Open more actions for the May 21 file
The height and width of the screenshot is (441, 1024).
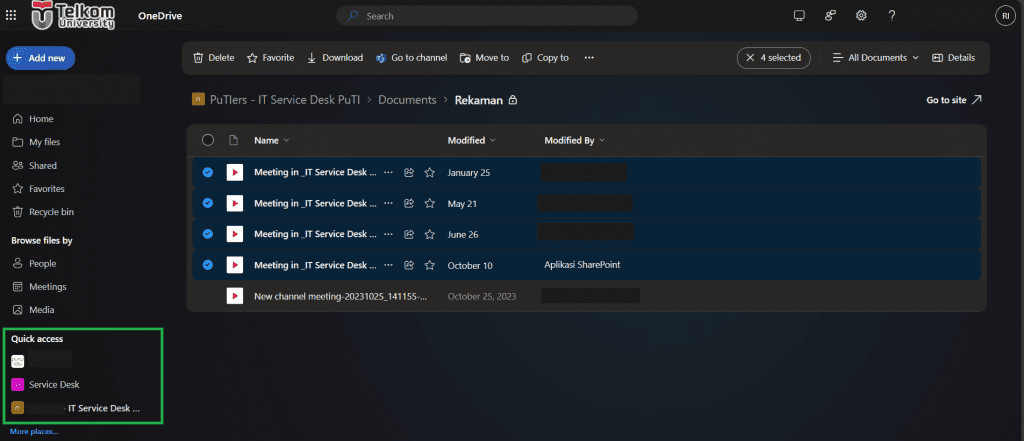[389, 203]
